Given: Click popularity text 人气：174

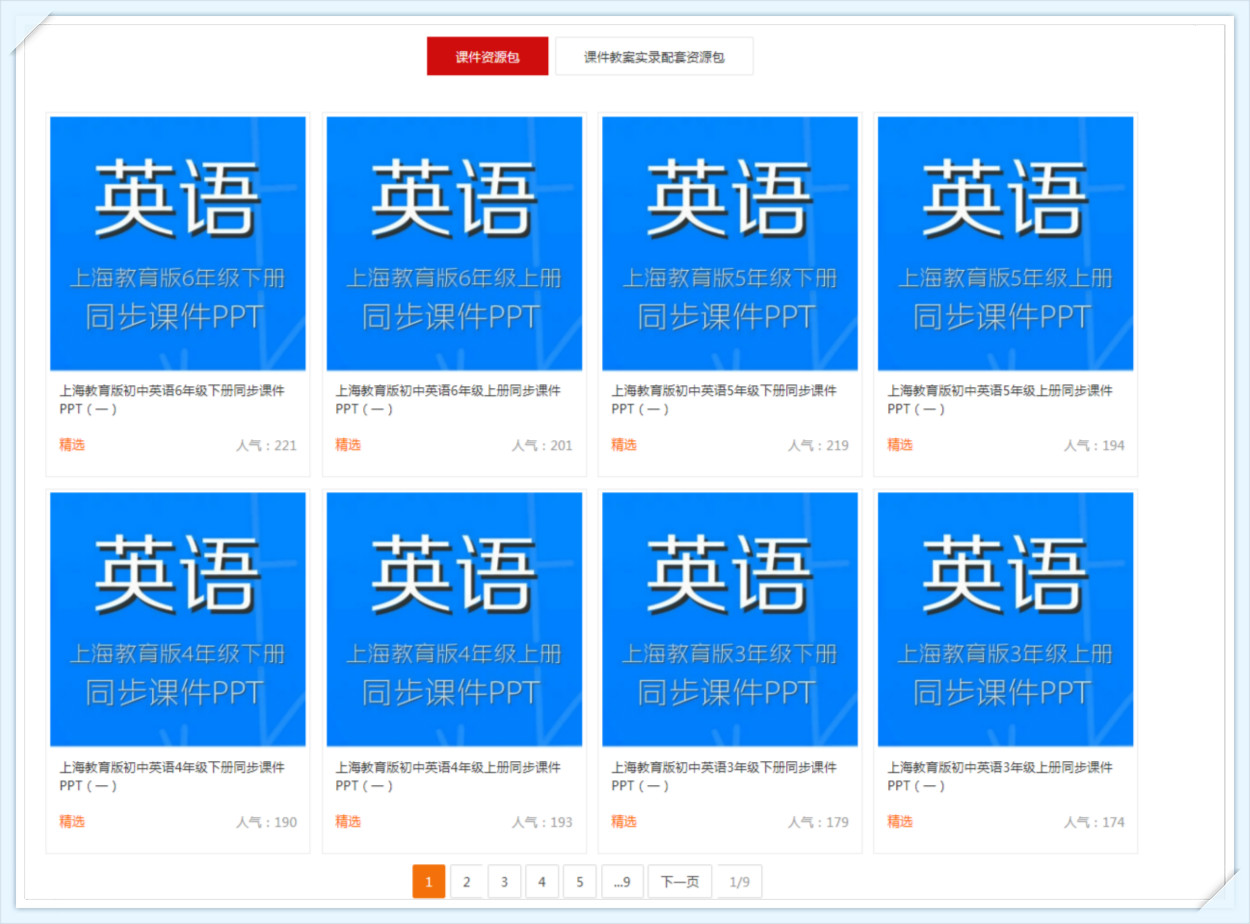Looking at the screenshot, I should 1094,822.
